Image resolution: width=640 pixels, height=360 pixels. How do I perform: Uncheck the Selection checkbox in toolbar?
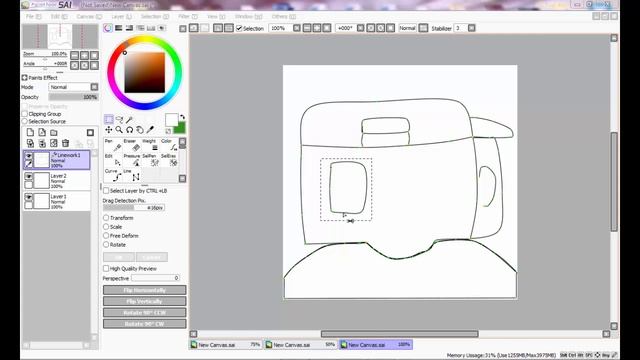click(x=239, y=28)
